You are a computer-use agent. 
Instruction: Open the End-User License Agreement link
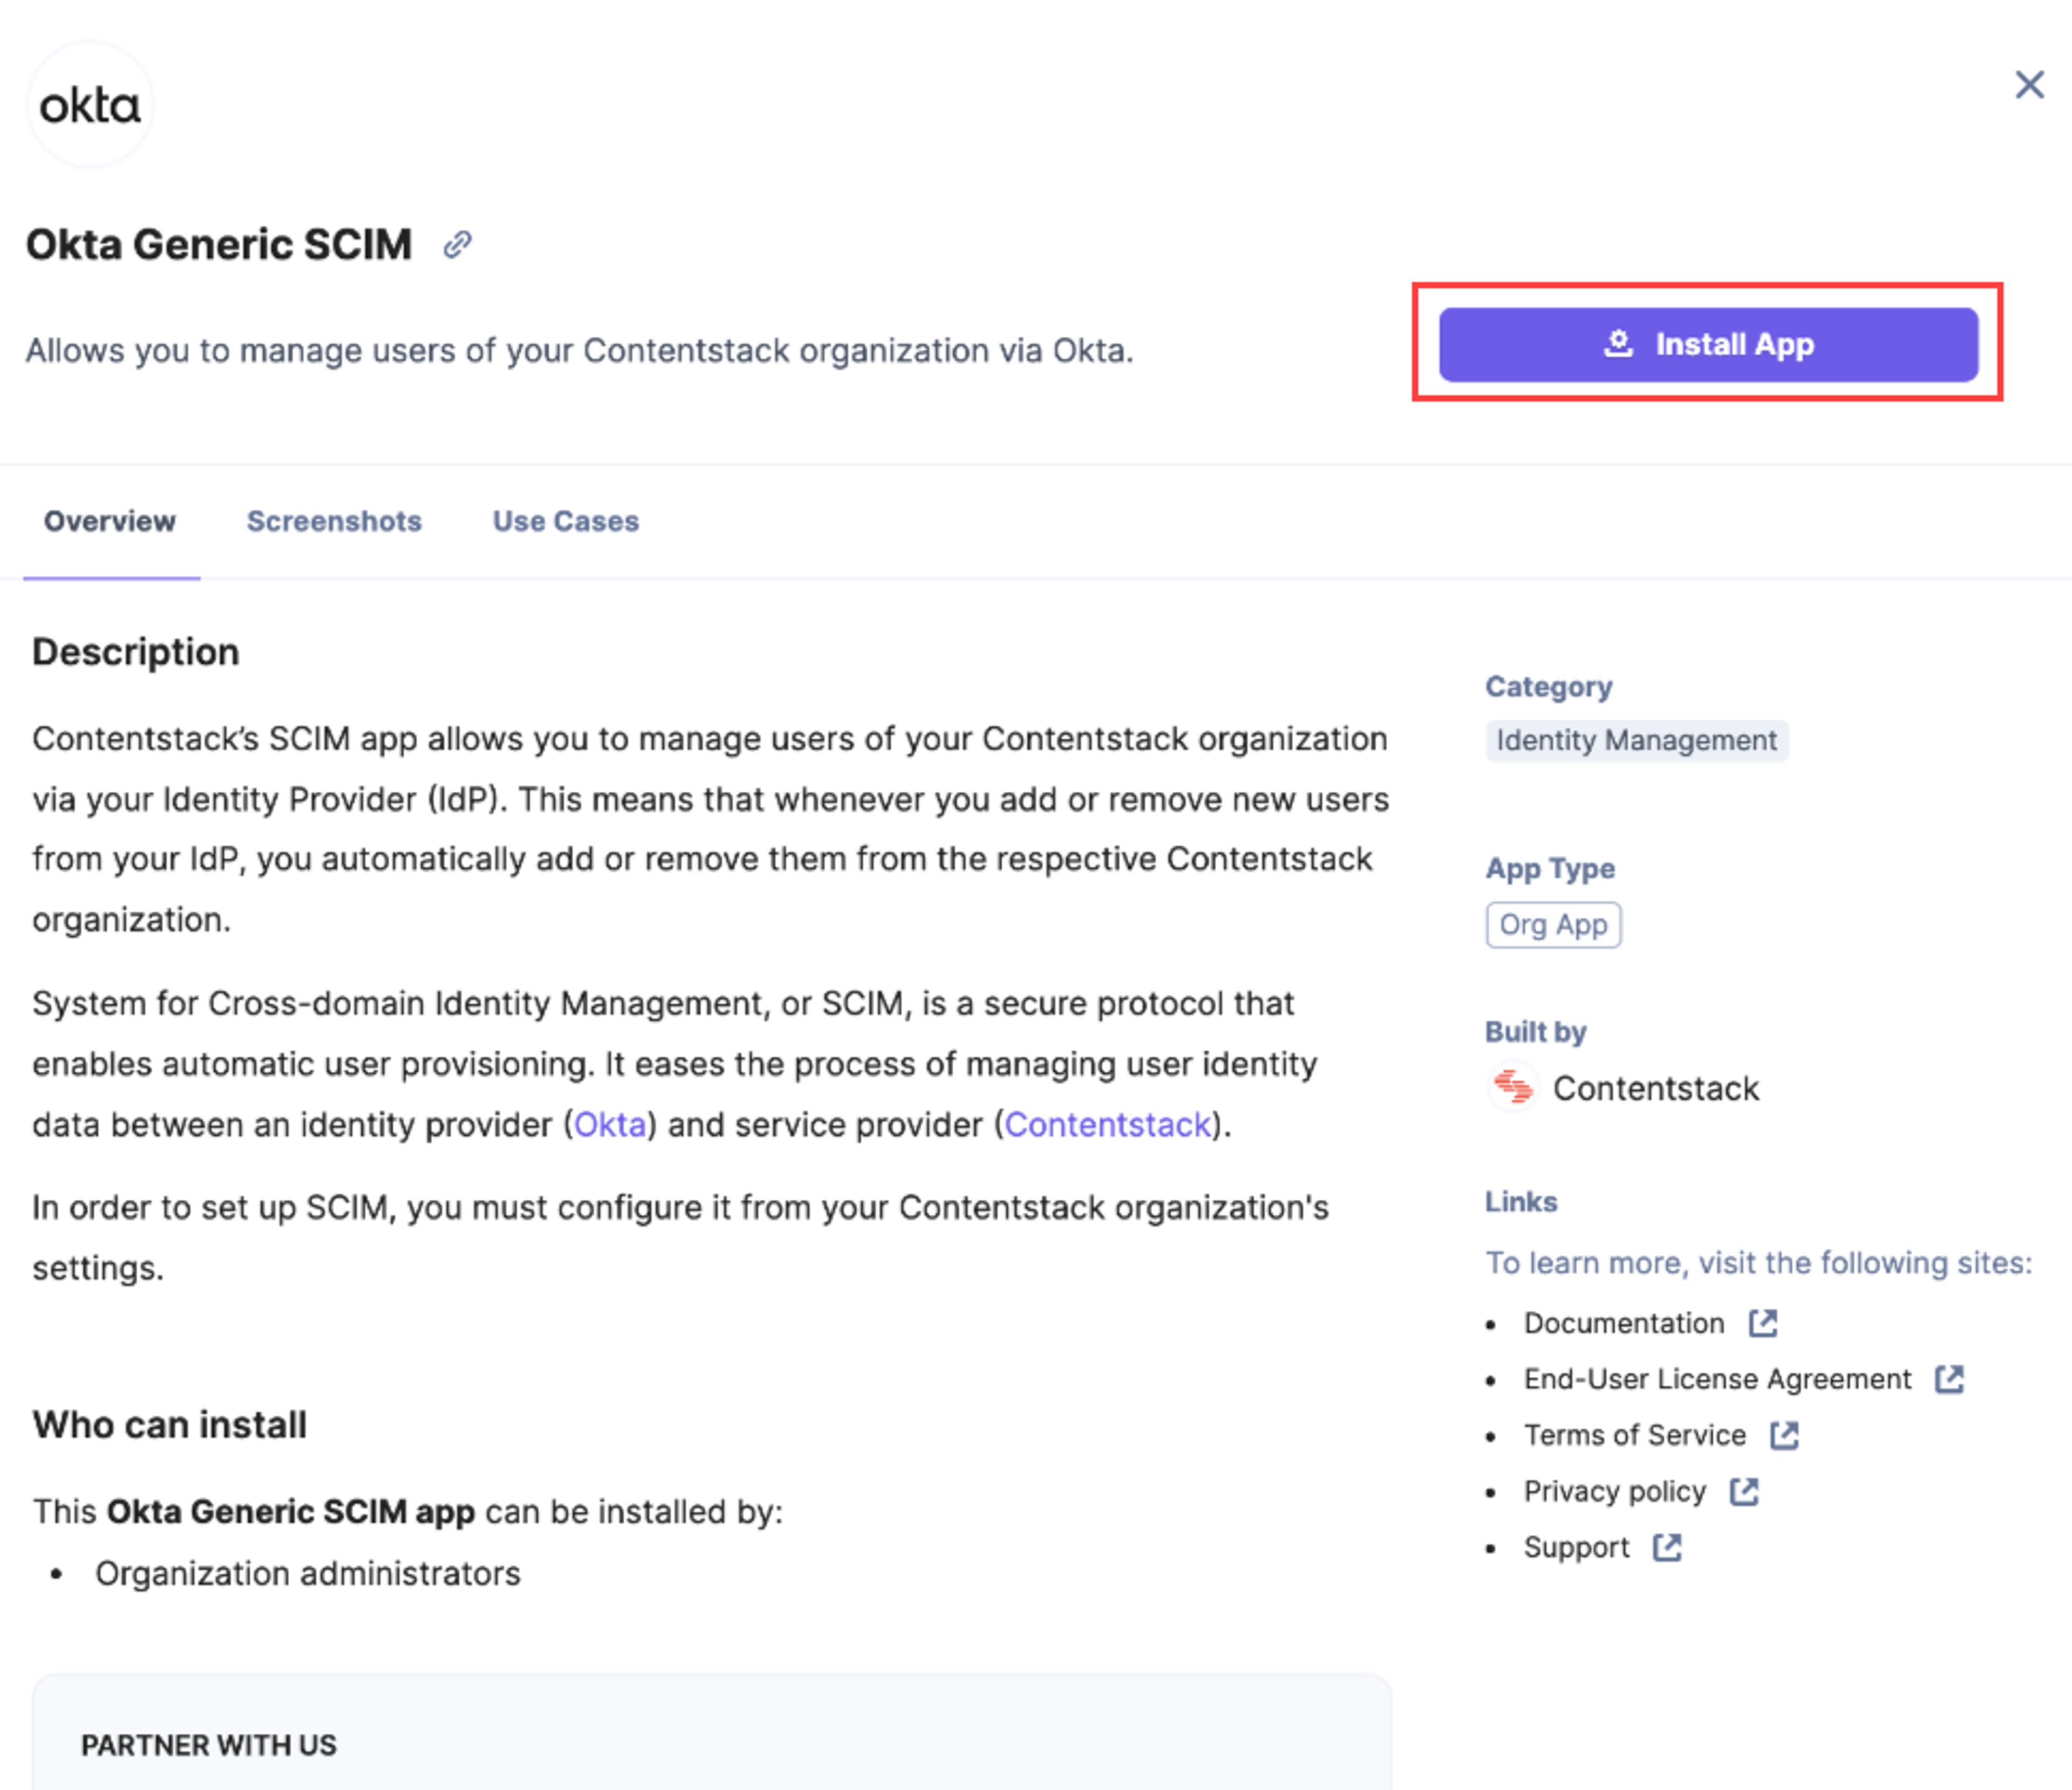1717,1379
